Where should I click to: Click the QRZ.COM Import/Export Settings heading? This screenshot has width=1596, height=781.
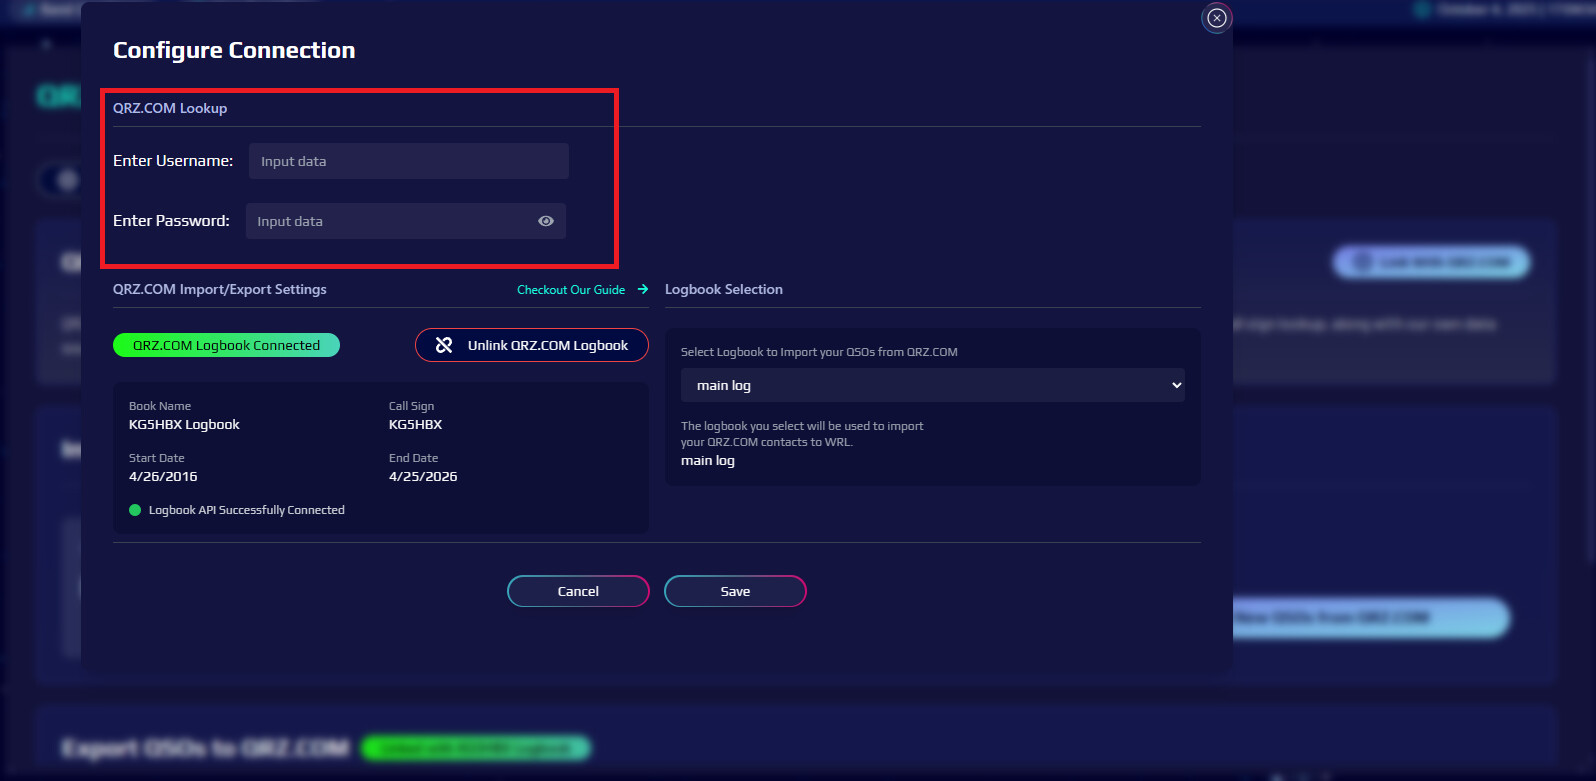(220, 289)
